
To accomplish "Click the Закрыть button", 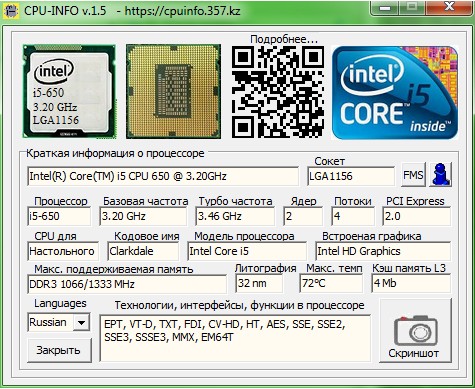I will click(59, 350).
